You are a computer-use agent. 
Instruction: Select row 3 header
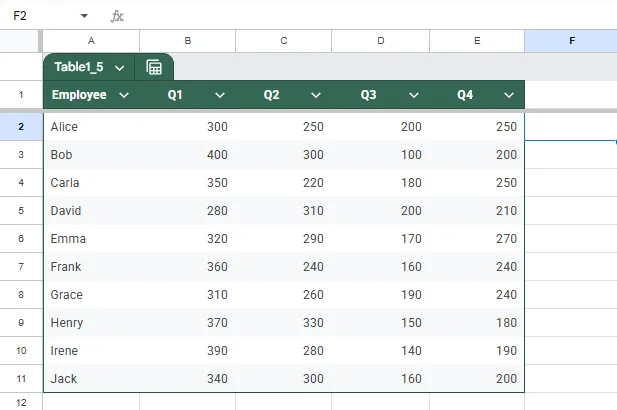pyautogui.click(x=21, y=155)
